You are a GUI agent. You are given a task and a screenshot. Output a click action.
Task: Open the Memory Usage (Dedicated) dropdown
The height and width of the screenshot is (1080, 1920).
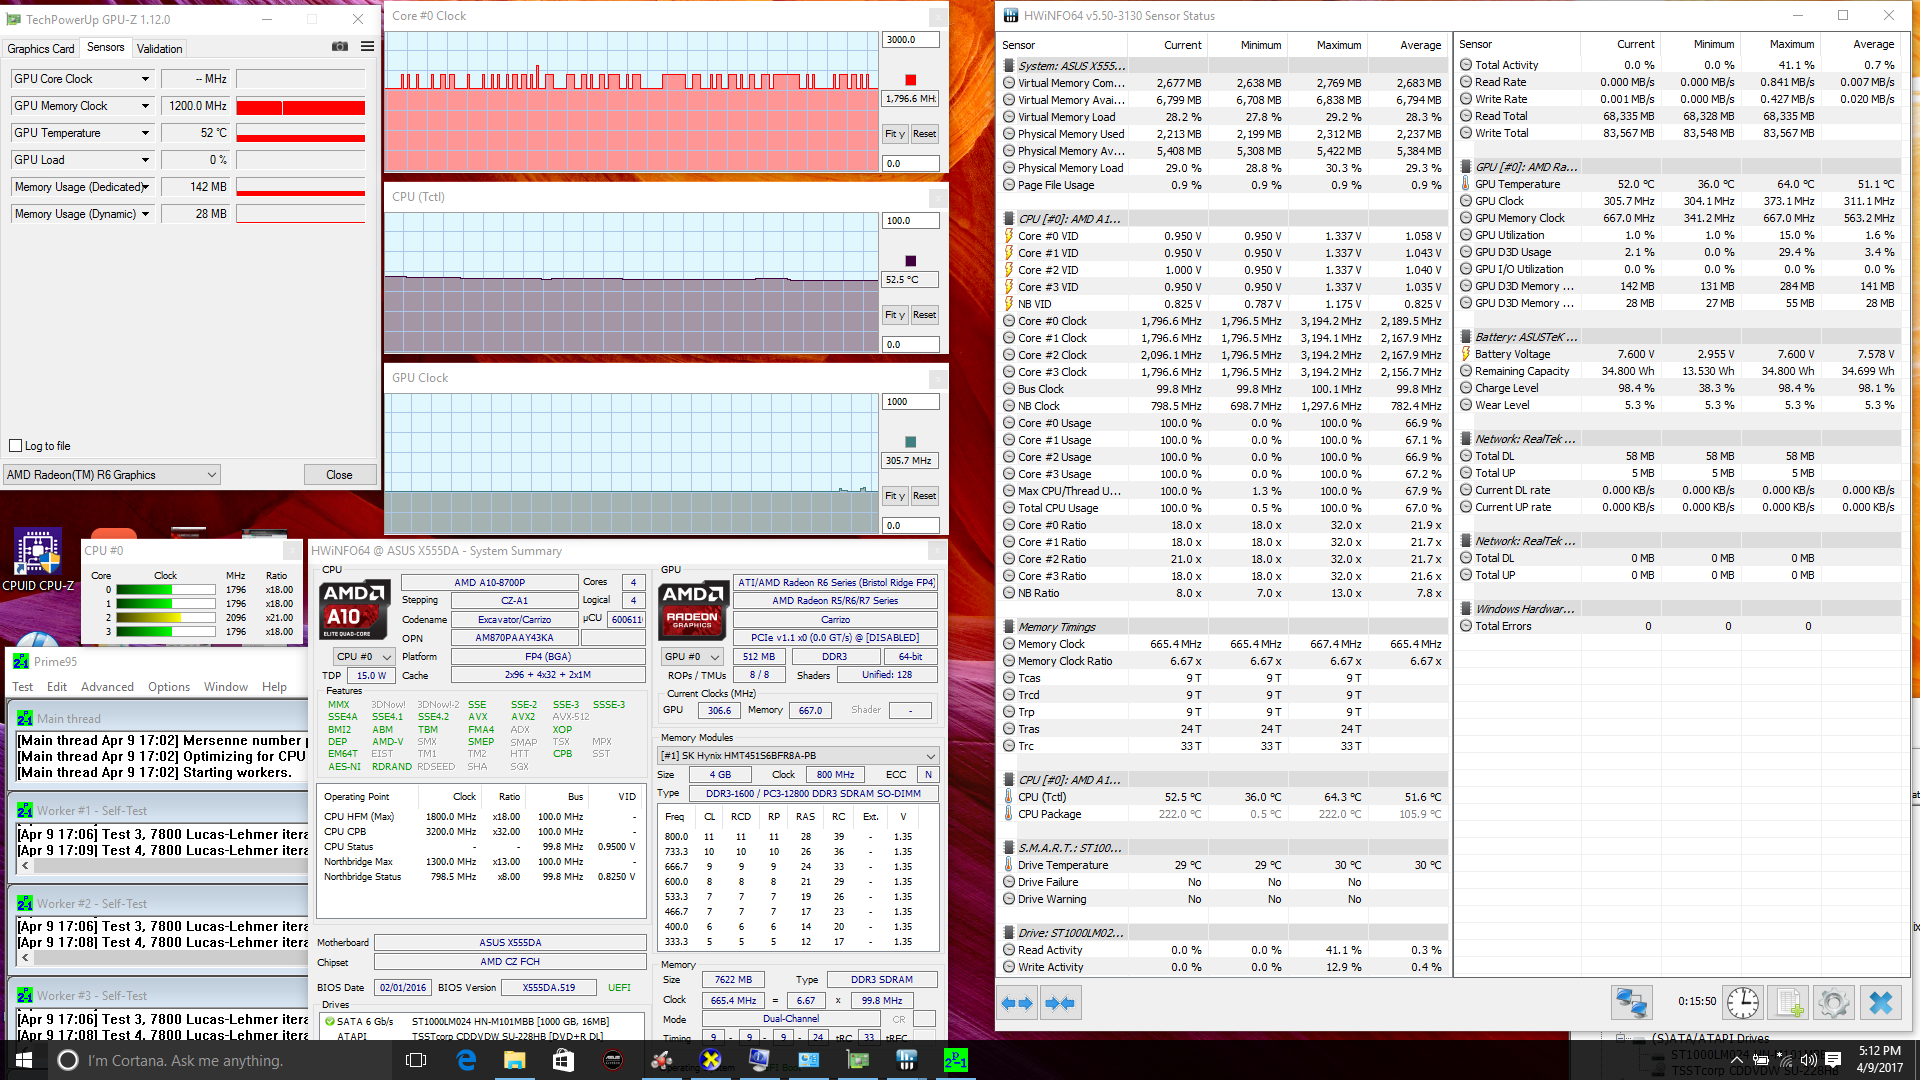pos(145,187)
